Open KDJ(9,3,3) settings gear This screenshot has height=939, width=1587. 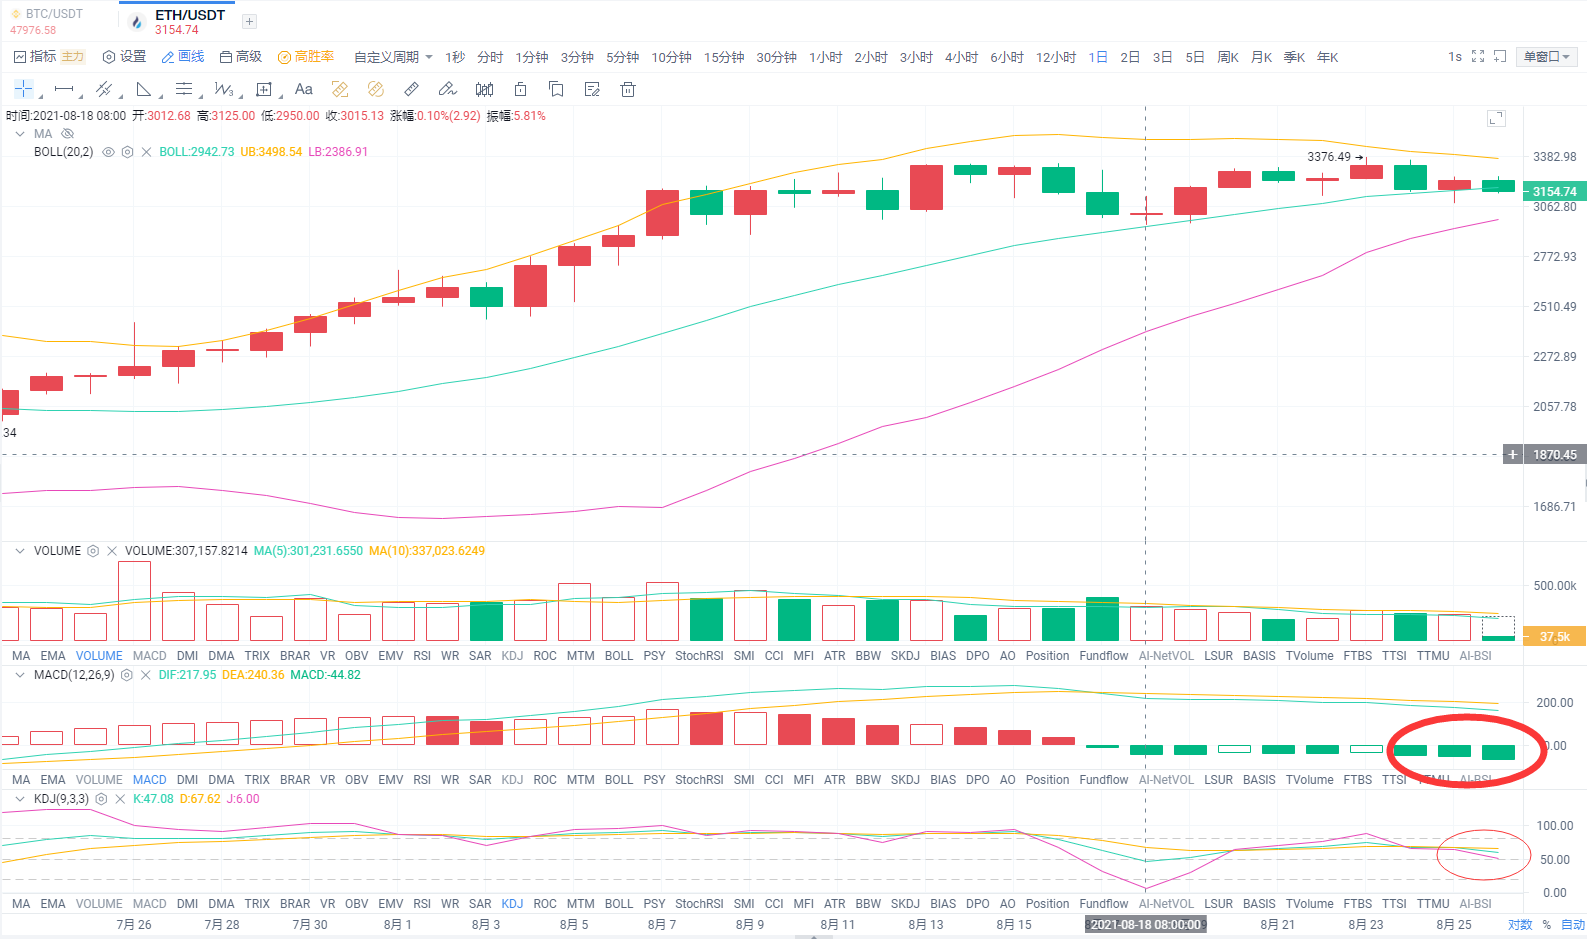tap(101, 799)
